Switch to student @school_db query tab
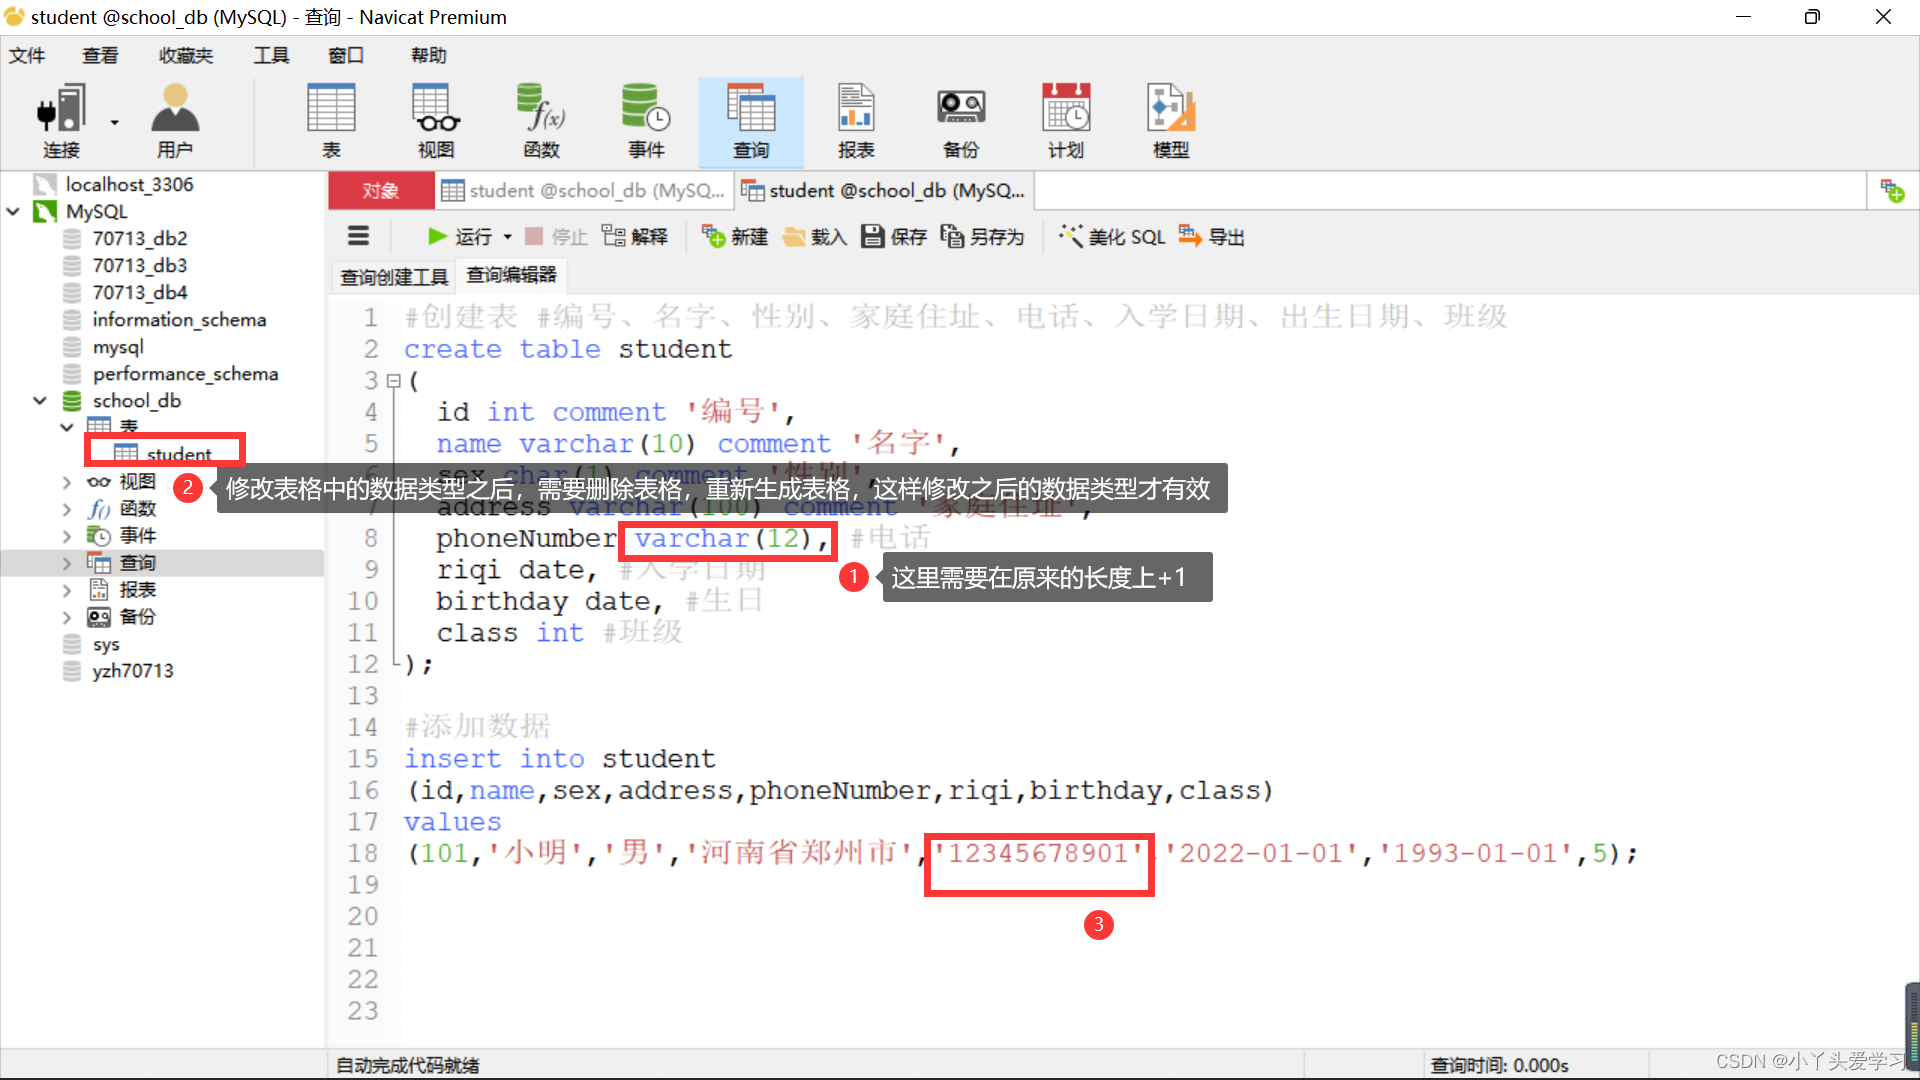 (883, 190)
